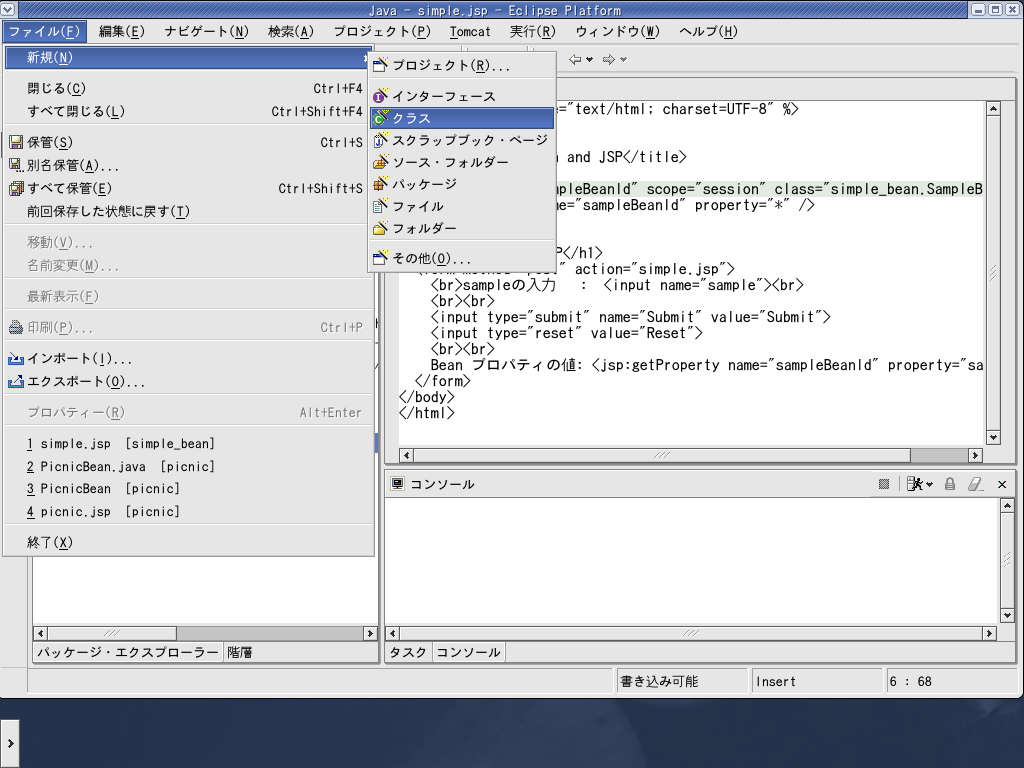This screenshot has height=768, width=1024.
Task: Switch to the 階層 hierarchy tab
Action: coord(240,652)
